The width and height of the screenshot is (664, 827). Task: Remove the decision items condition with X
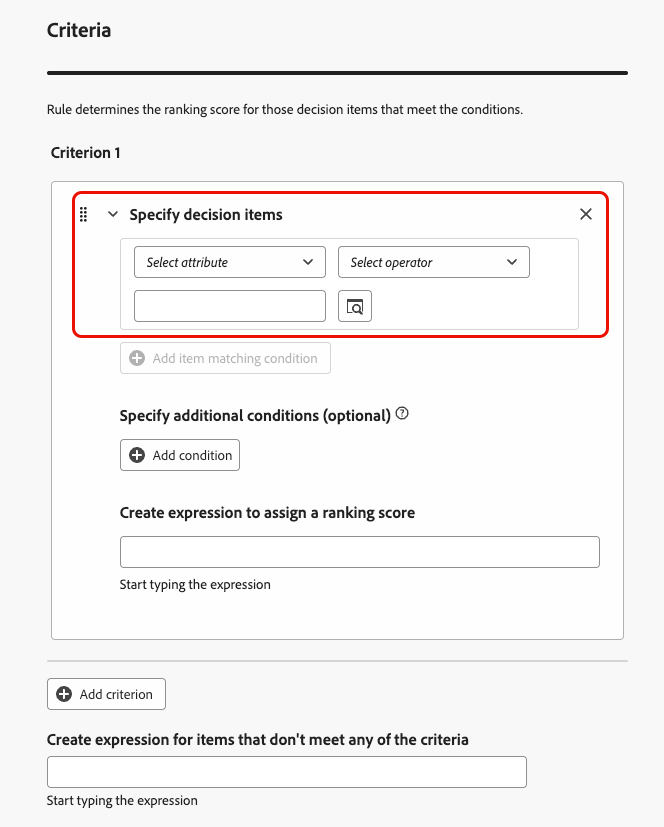point(586,214)
